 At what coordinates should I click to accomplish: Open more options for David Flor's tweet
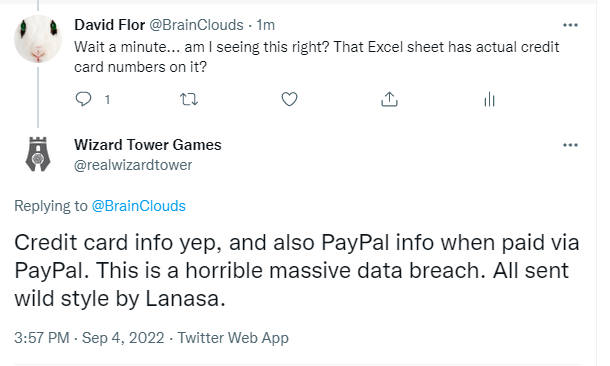pyautogui.click(x=570, y=25)
